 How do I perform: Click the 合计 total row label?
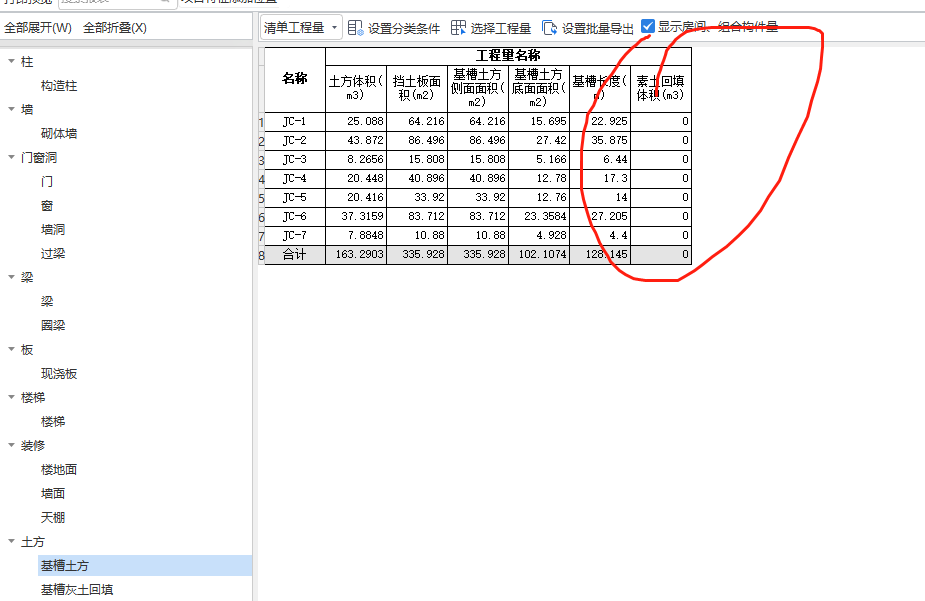(295, 255)
